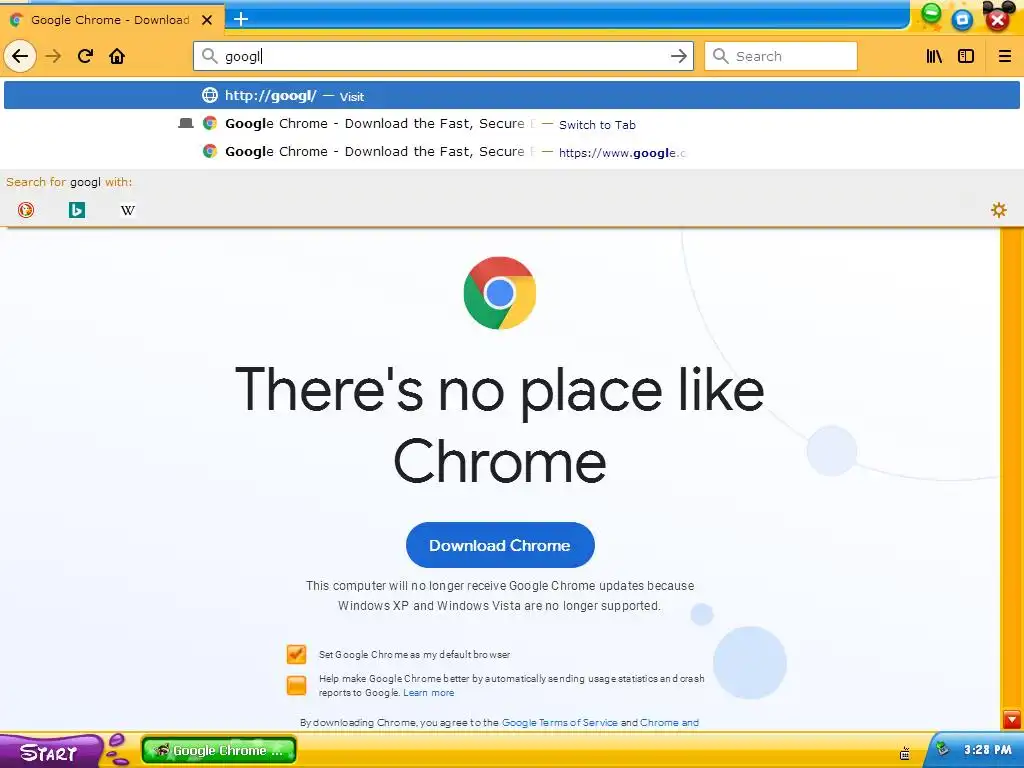Search with the DuckDuckGo engine icon

(x=26, y=210)
